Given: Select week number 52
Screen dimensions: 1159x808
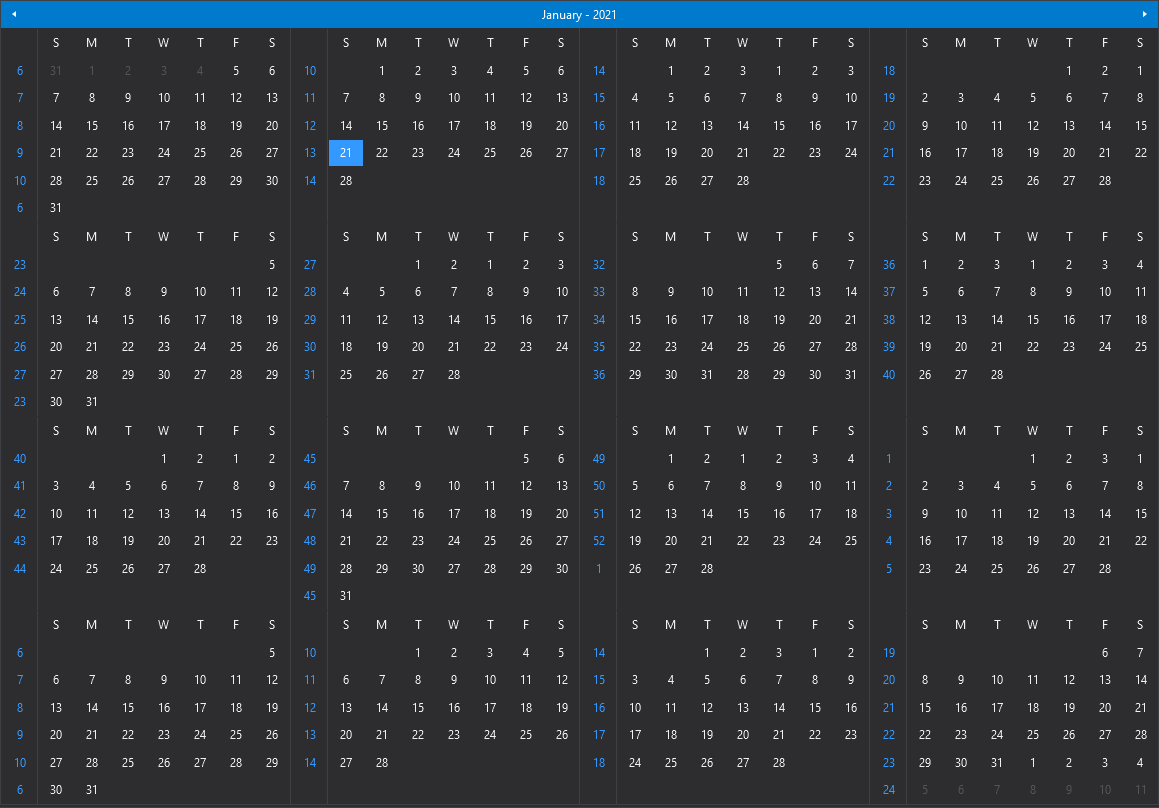Looking at the screenshot, I should click(599, 541).
